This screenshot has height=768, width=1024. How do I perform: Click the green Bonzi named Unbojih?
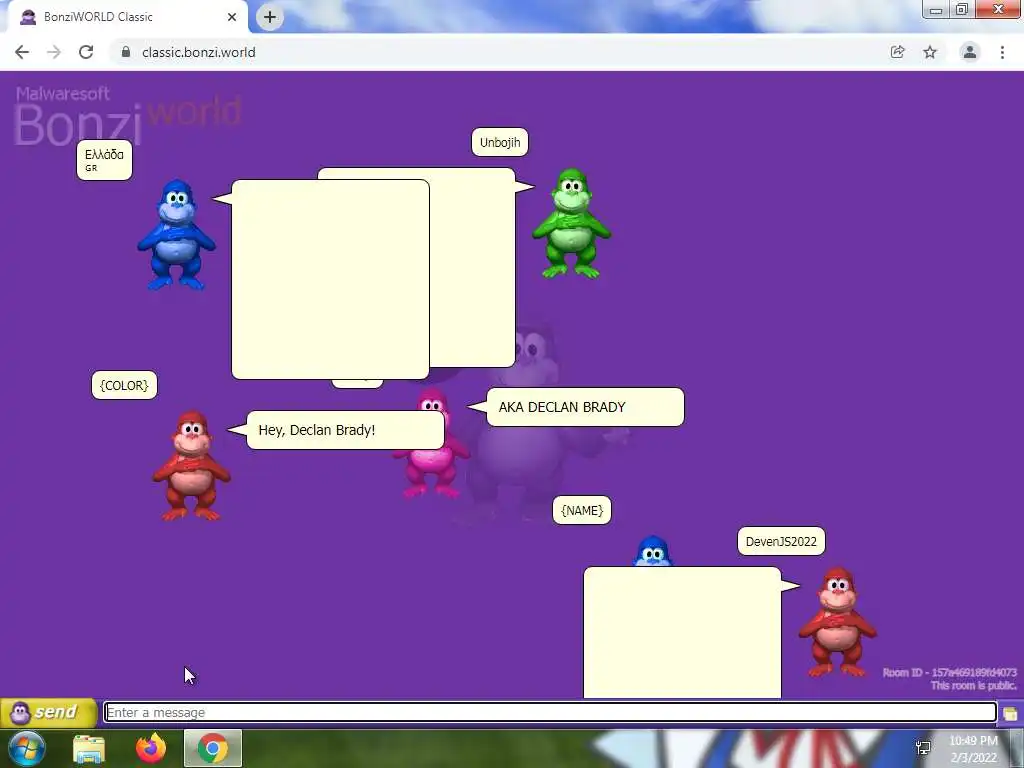pos(571,223)
